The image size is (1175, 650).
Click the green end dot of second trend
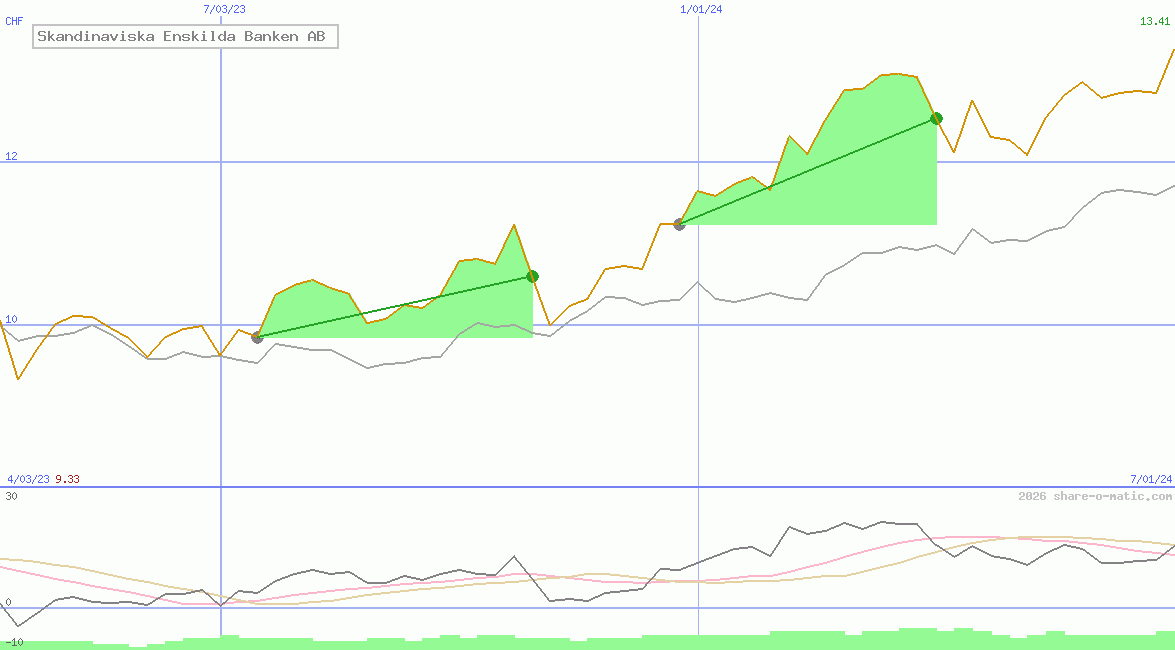tap(936, 118)
